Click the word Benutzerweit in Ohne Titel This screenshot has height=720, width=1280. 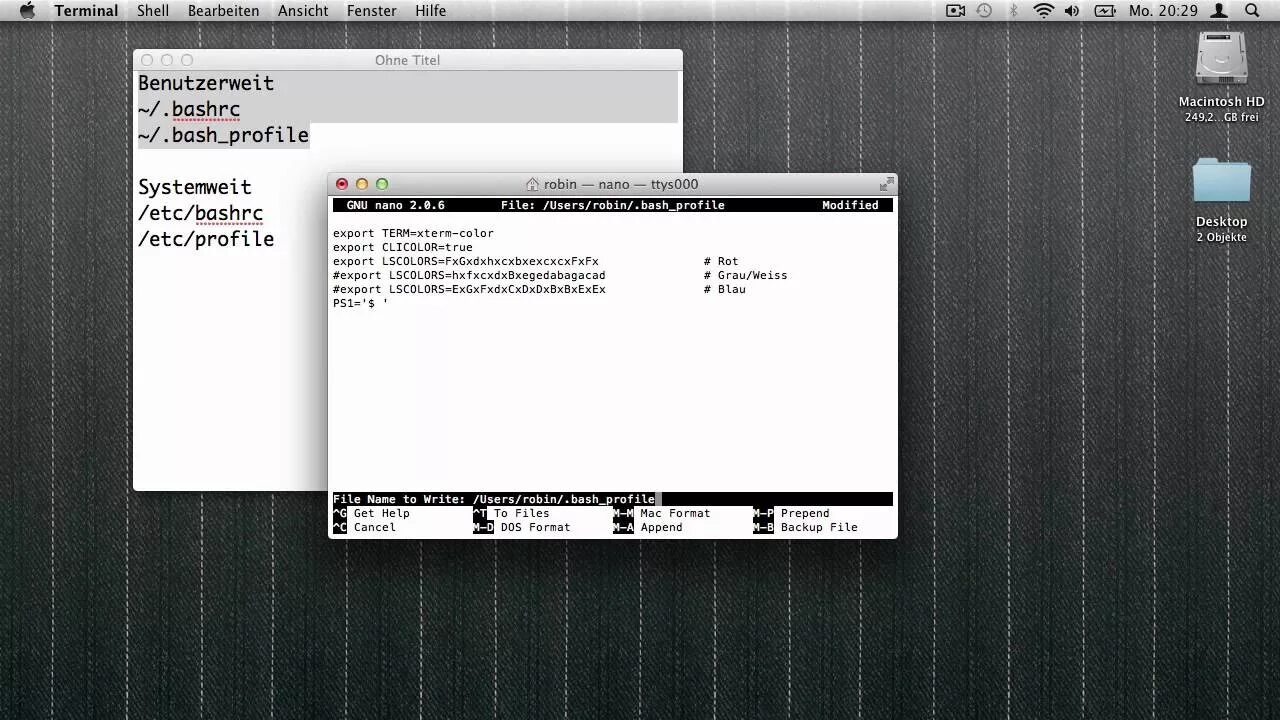click(x=206, y=83)
